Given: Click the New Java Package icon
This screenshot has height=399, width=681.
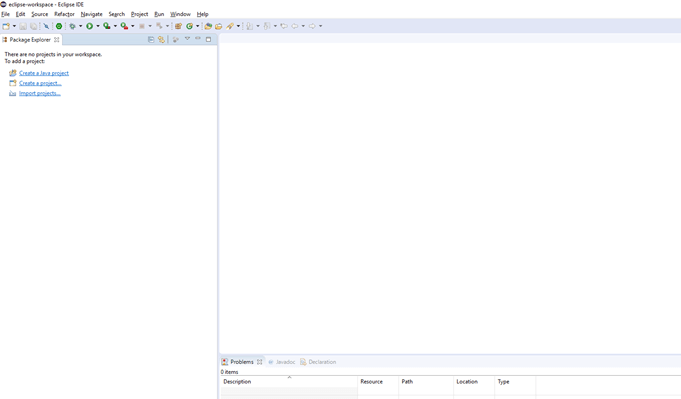Looking at the screenshot, I should tap(178, 26).
